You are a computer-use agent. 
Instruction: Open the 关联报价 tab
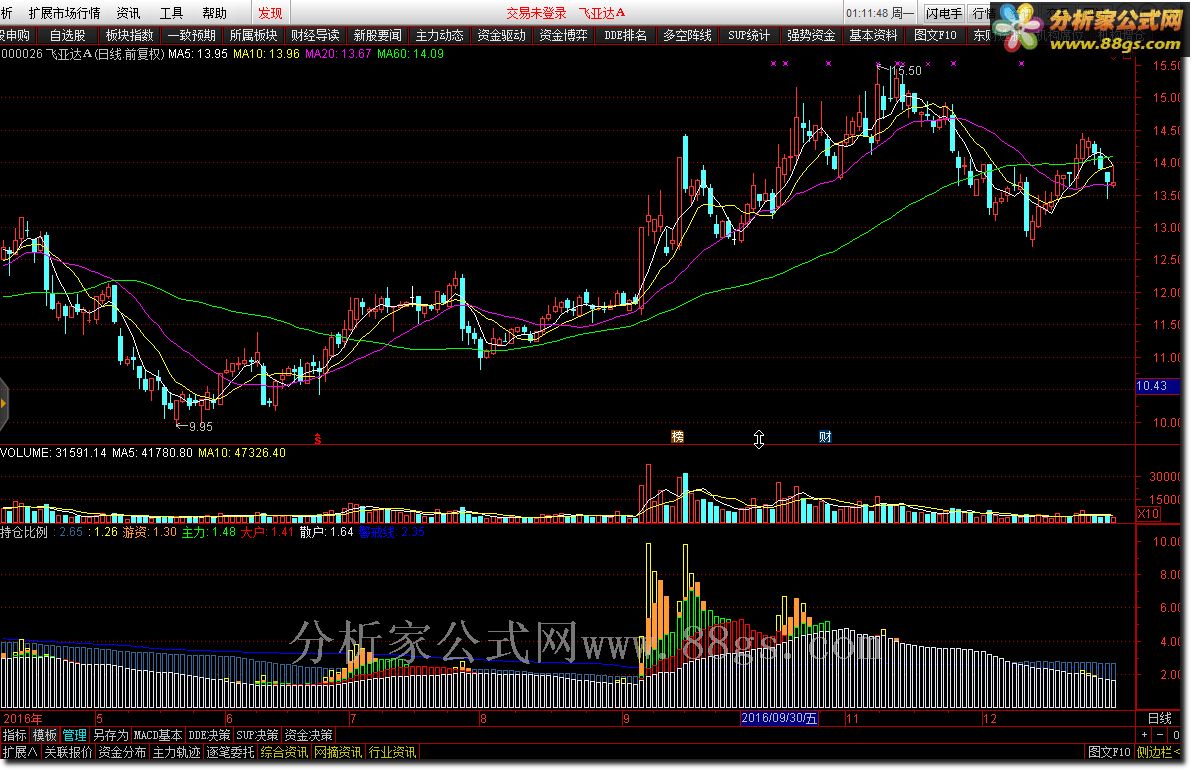tap(68, 752)
